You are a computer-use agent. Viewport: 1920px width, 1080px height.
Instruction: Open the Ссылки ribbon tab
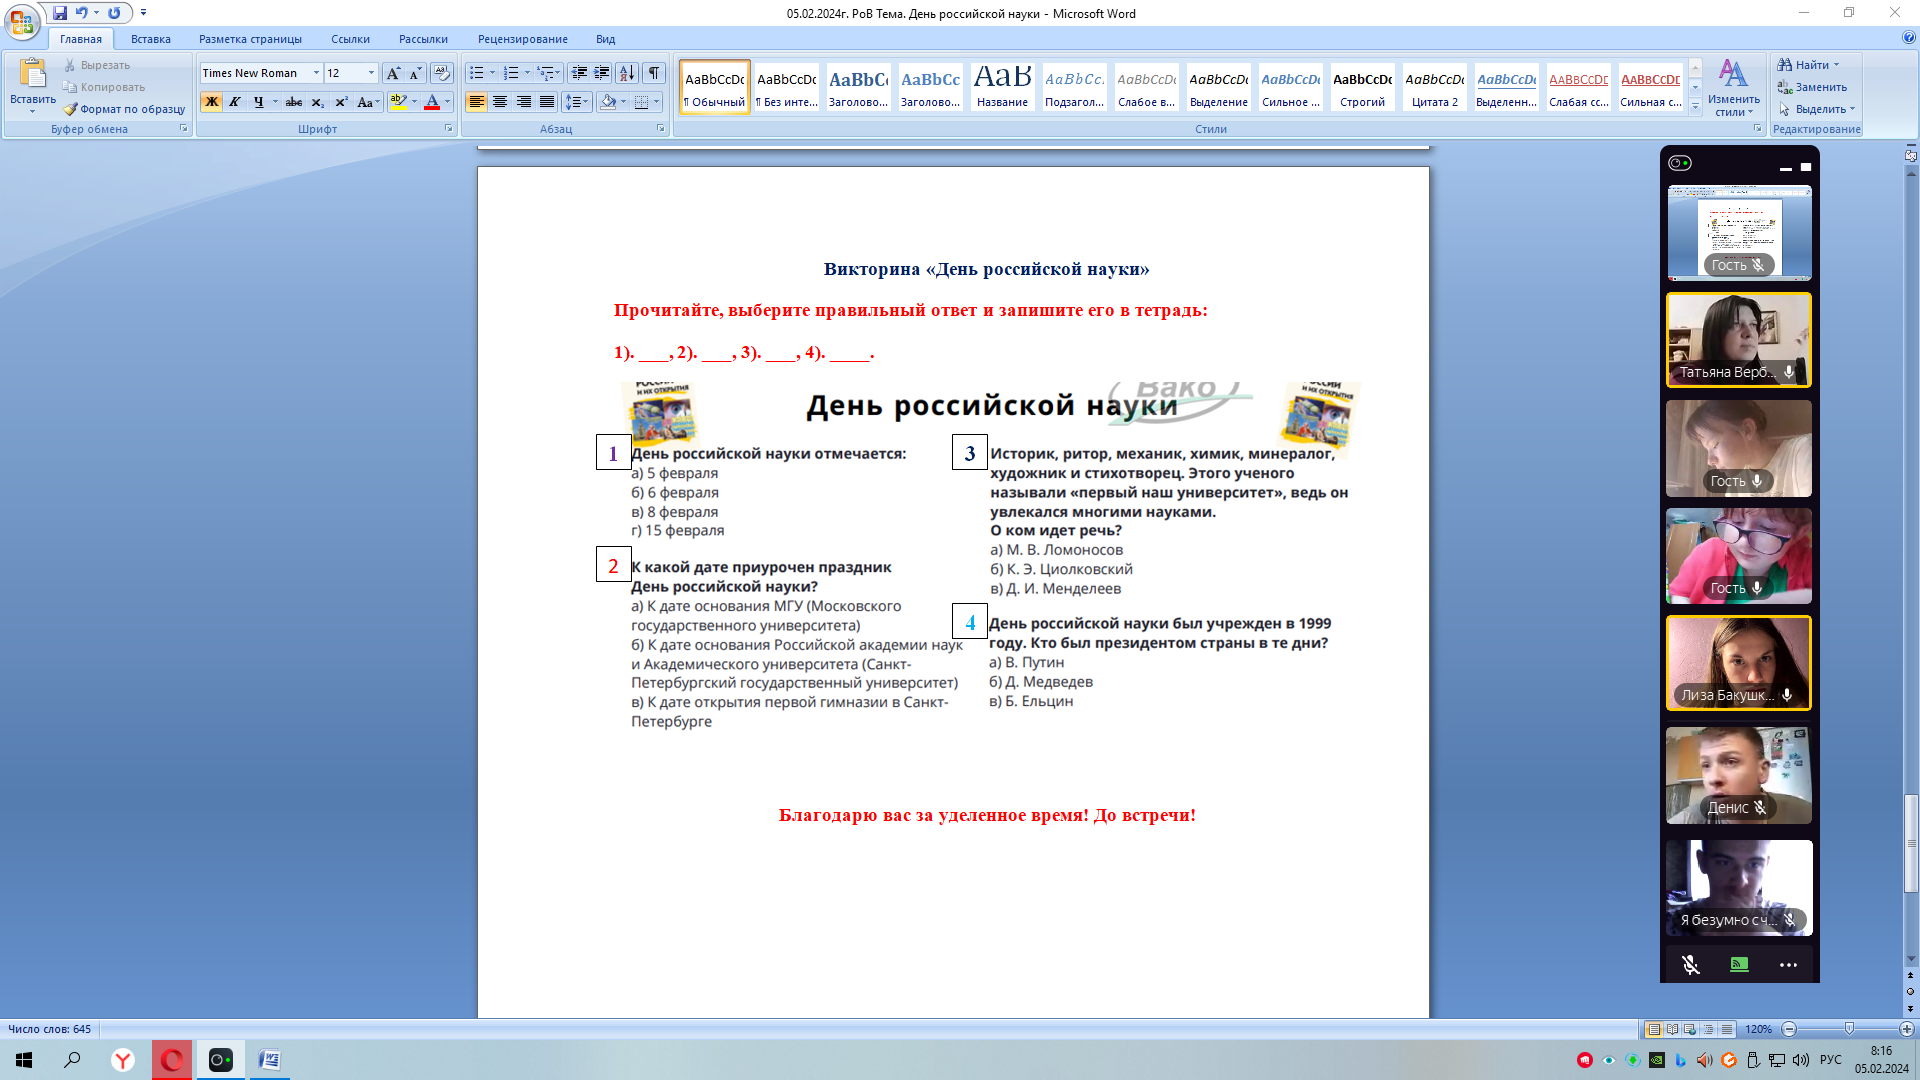(350, 39)
